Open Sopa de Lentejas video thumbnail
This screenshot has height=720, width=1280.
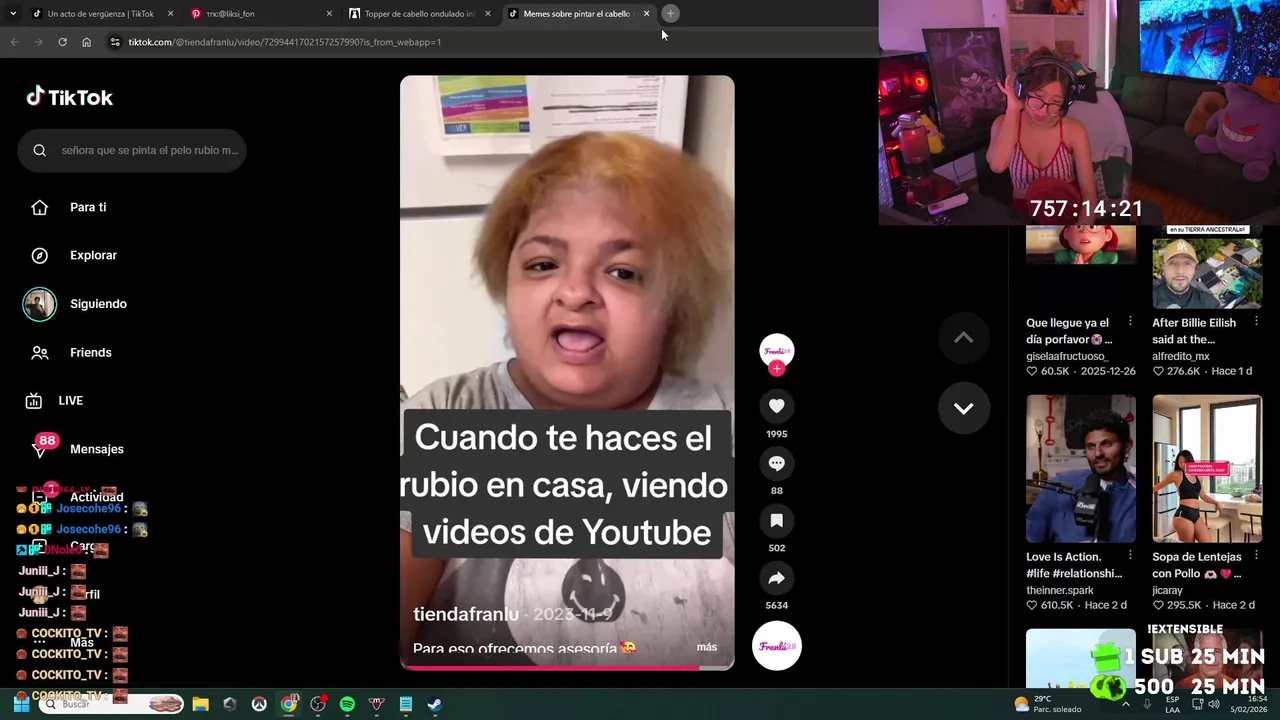point(1207,468)
